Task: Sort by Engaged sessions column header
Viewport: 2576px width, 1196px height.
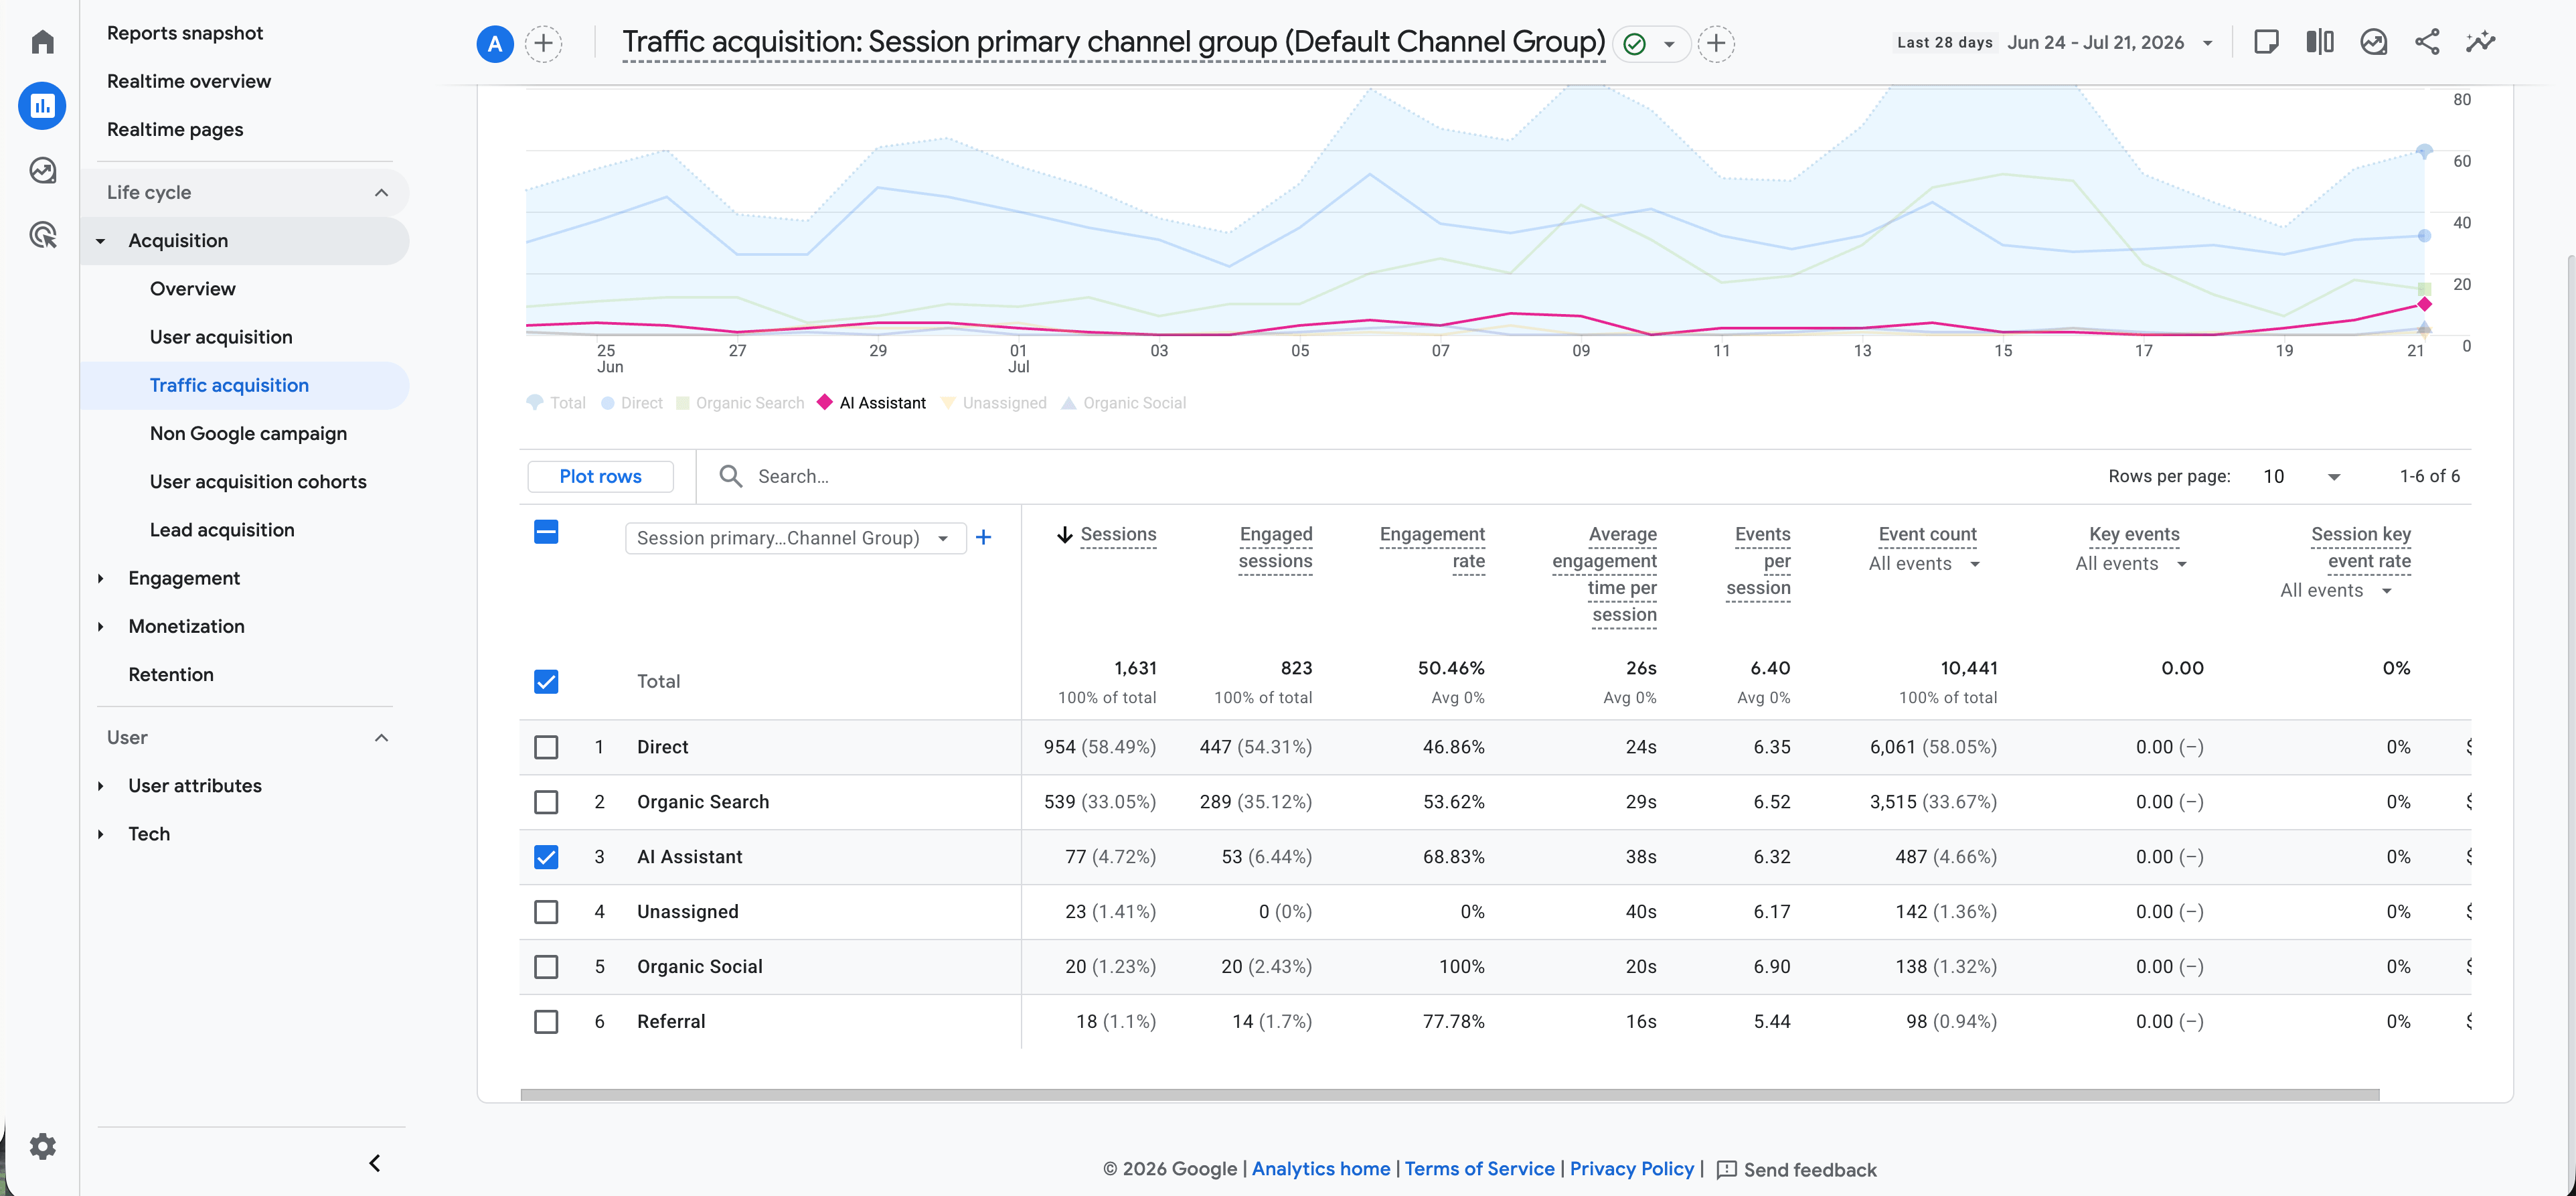Action: tap(1275, 547)
